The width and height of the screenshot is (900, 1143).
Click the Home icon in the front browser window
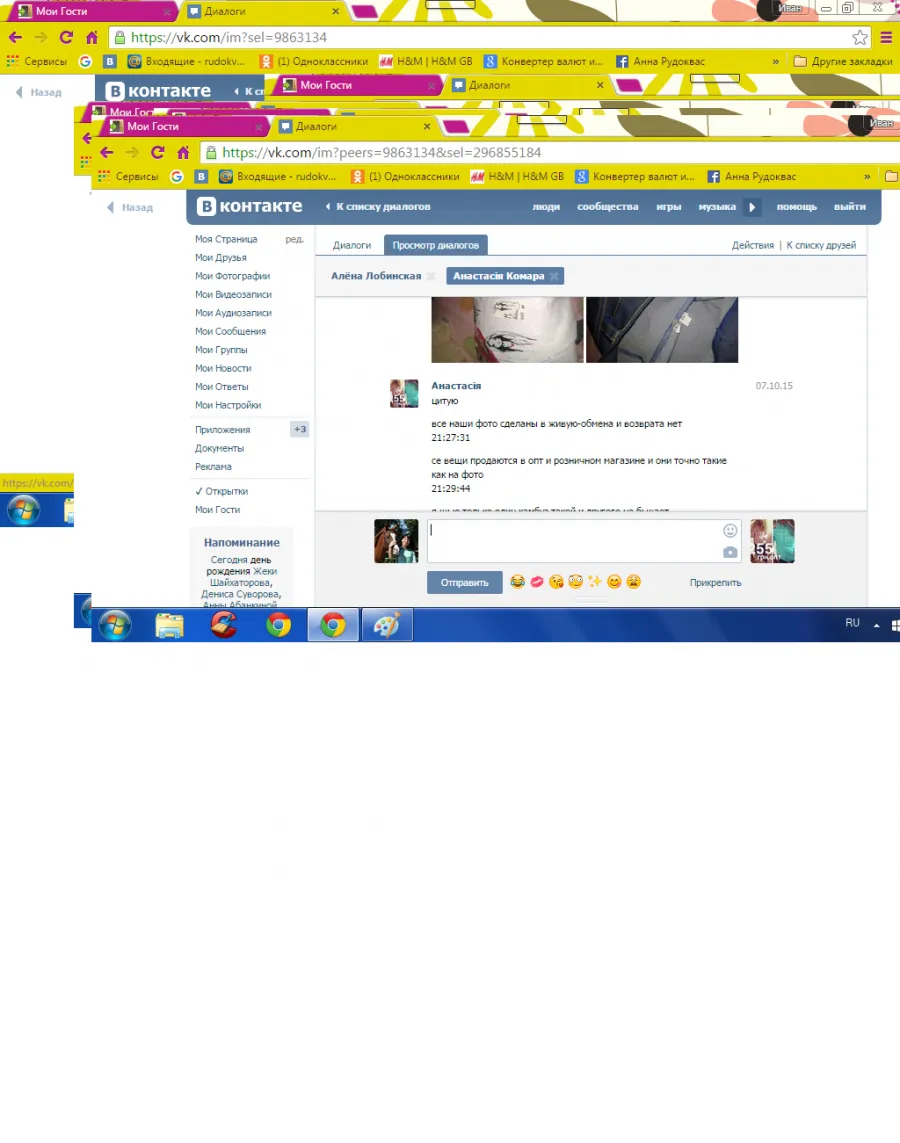coord(183,152)
